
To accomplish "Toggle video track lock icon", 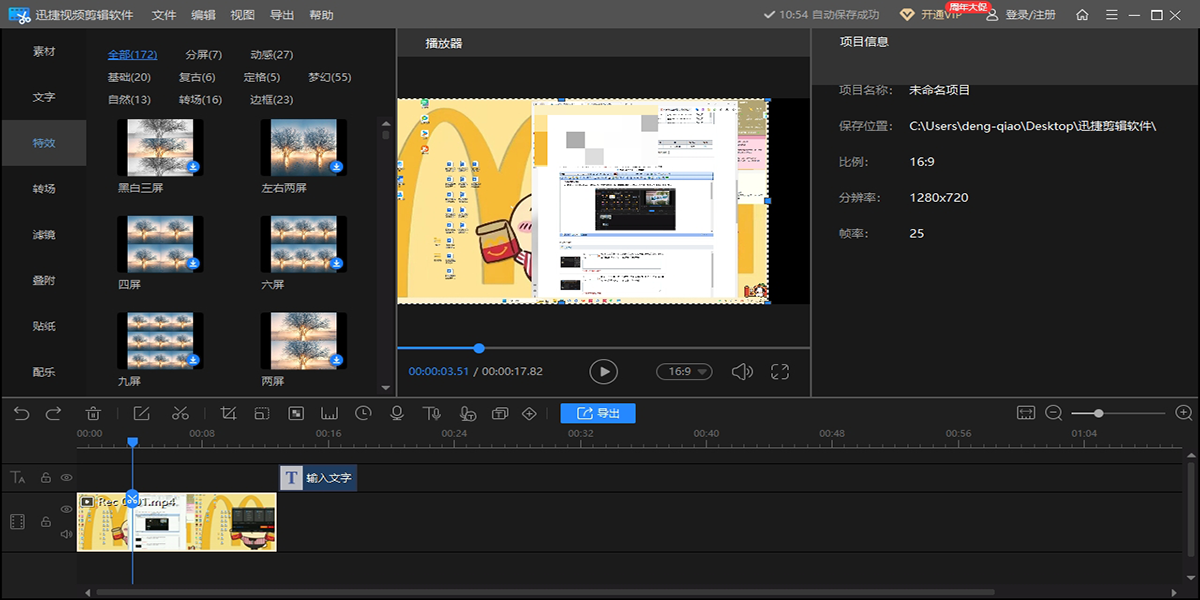I will [45, 521].
